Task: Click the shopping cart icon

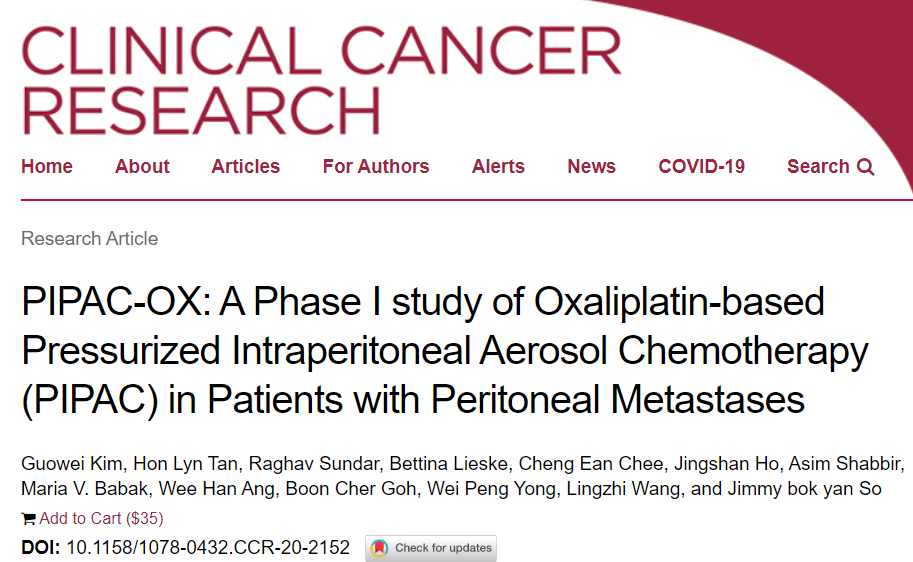Action: point(28,518)
